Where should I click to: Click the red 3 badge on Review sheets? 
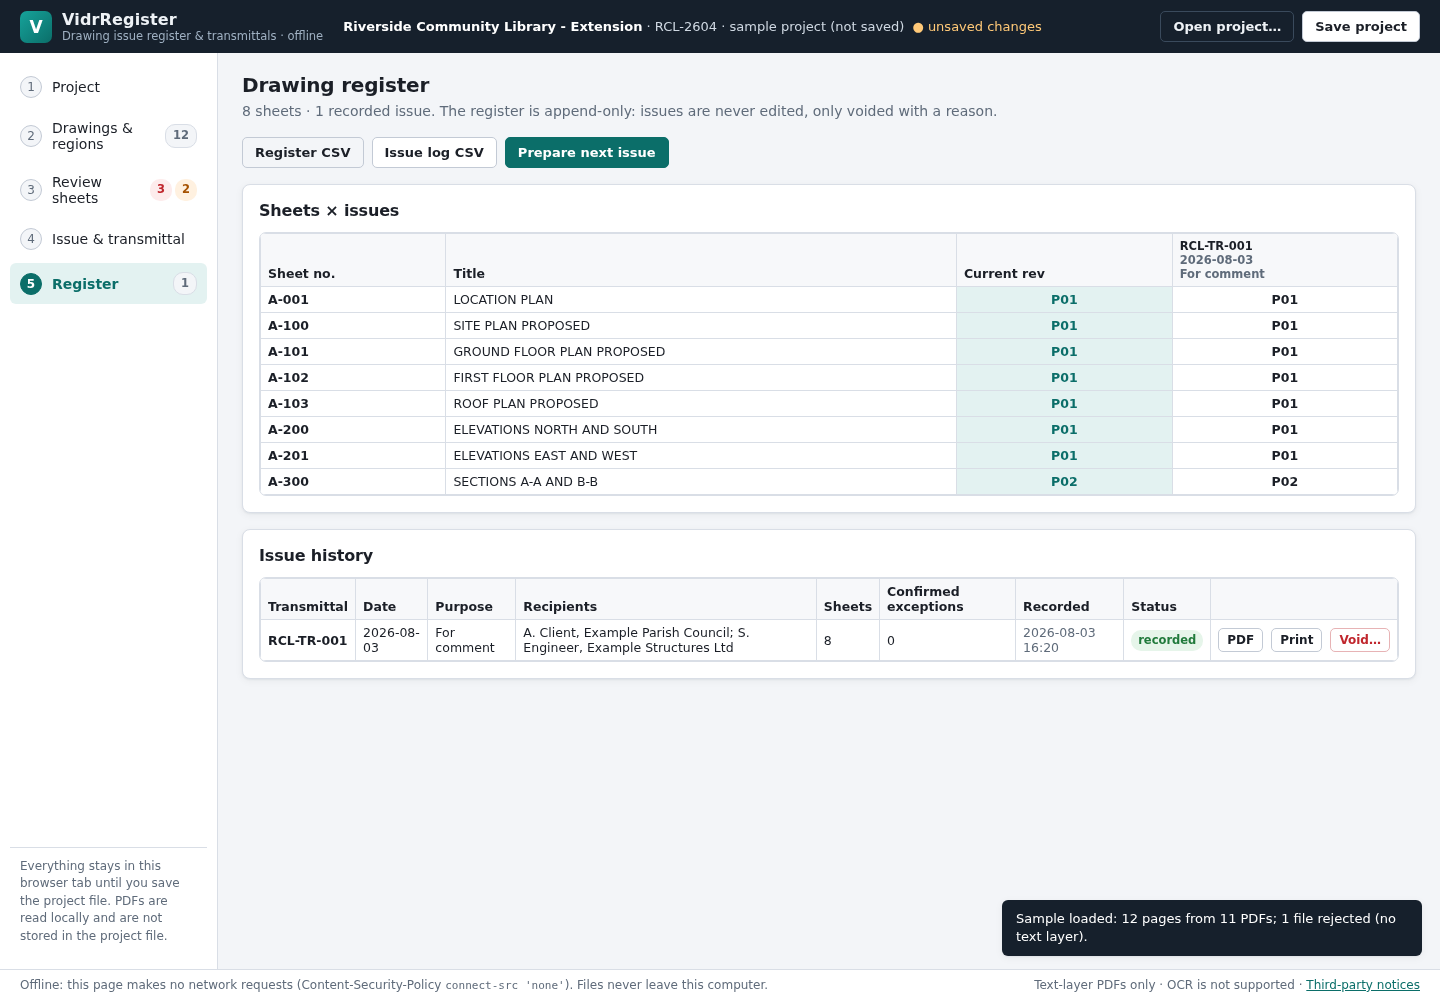click(x=161, y=190)
